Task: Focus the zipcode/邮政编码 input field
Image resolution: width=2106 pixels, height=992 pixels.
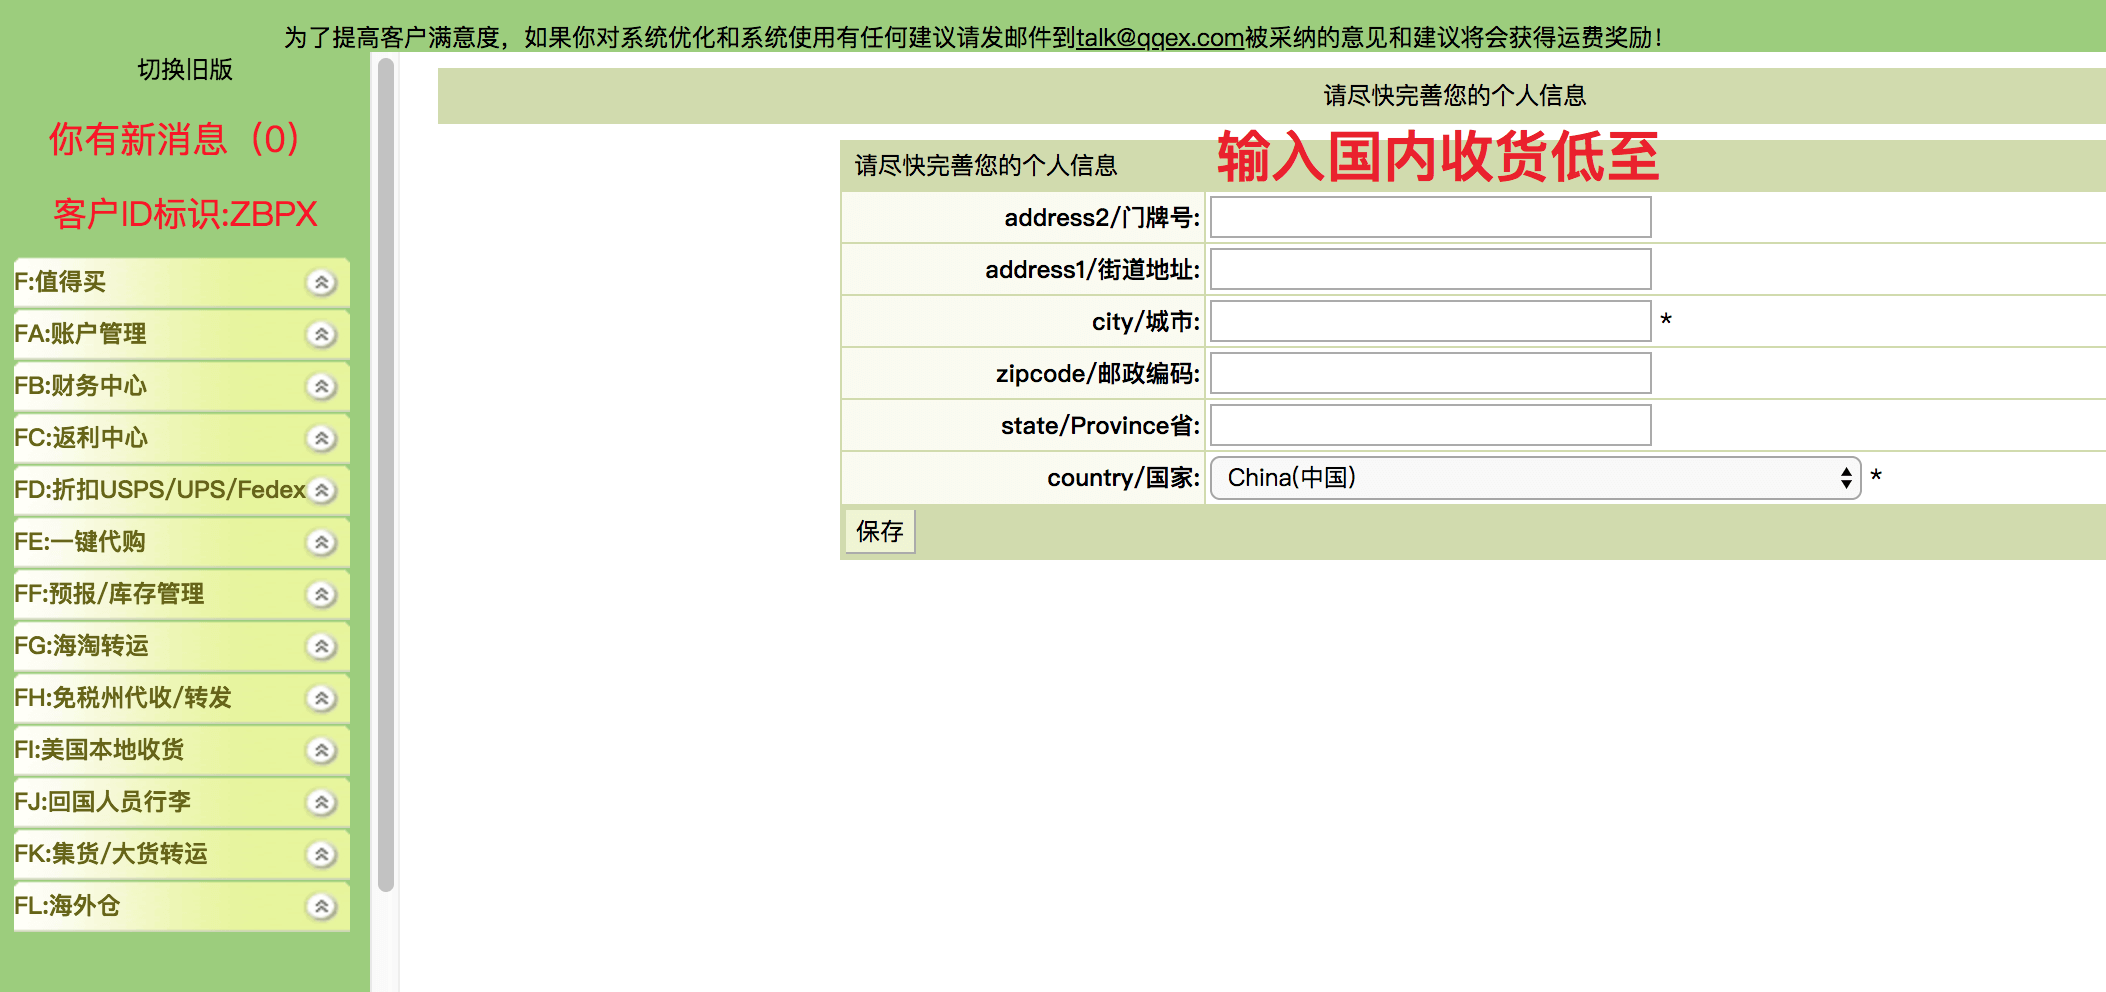Action: [x=1430, y=373]
